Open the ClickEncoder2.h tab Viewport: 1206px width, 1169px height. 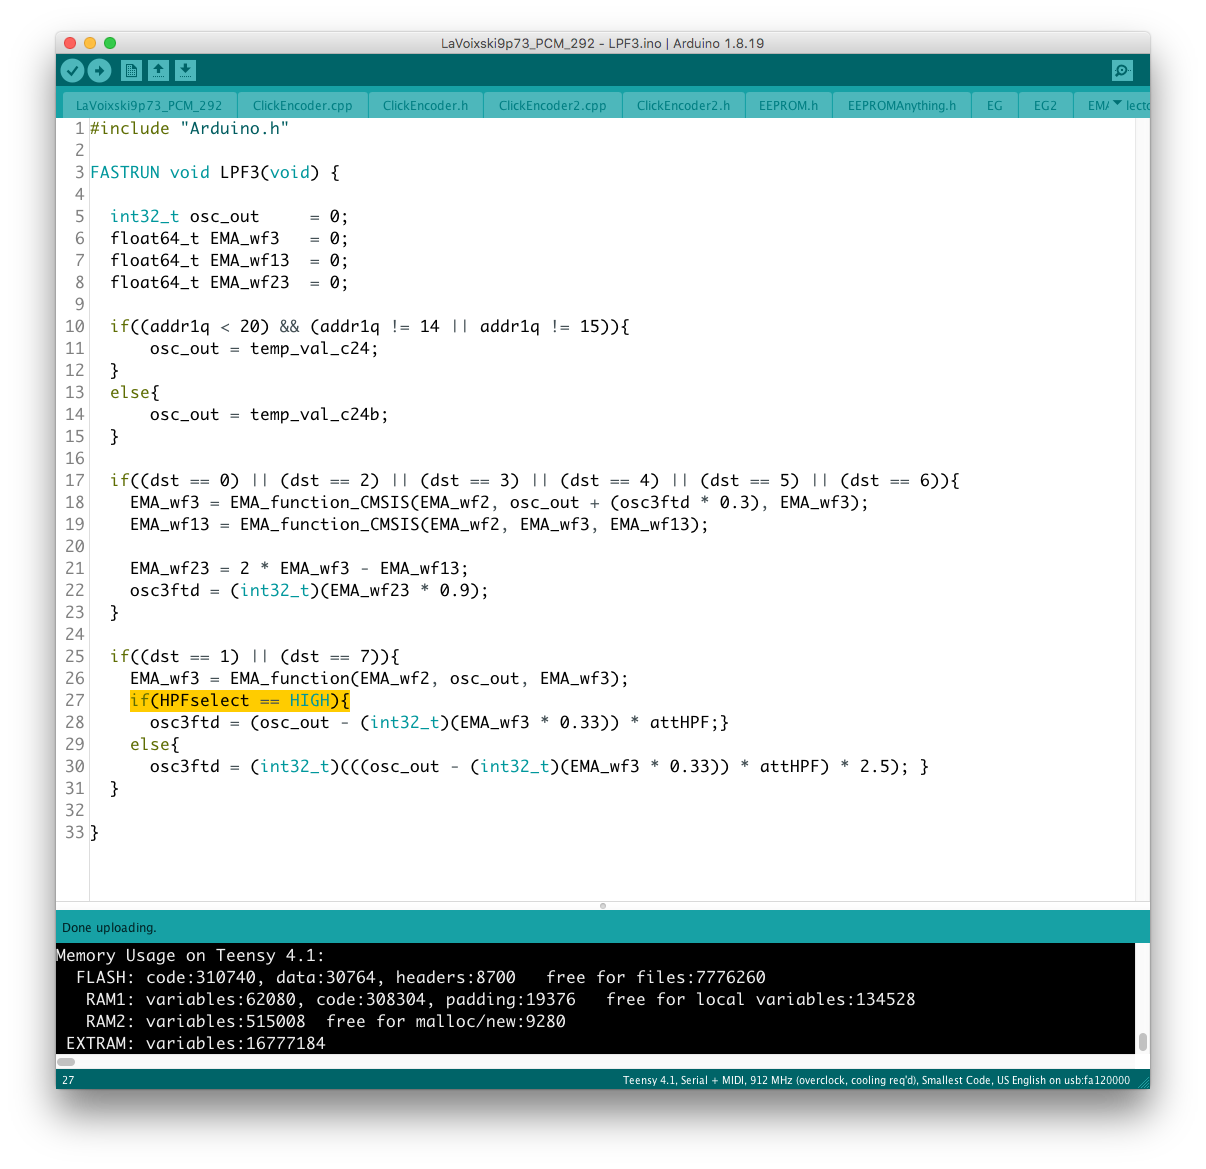tap(683, 105)
